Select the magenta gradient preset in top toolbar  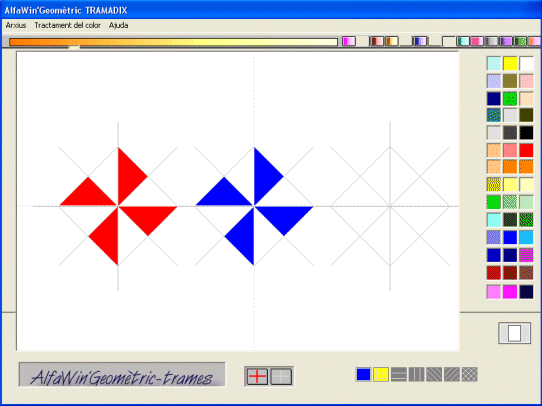tap(349, 41)
